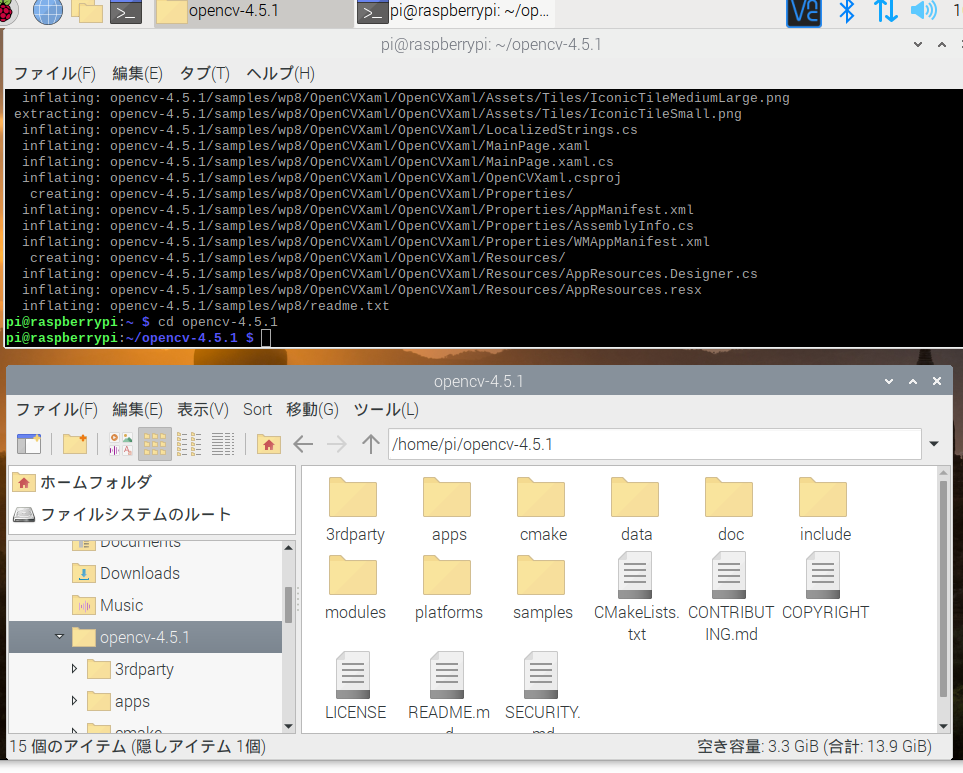Click the file pane vertical scrollbar

click(943, 589)
